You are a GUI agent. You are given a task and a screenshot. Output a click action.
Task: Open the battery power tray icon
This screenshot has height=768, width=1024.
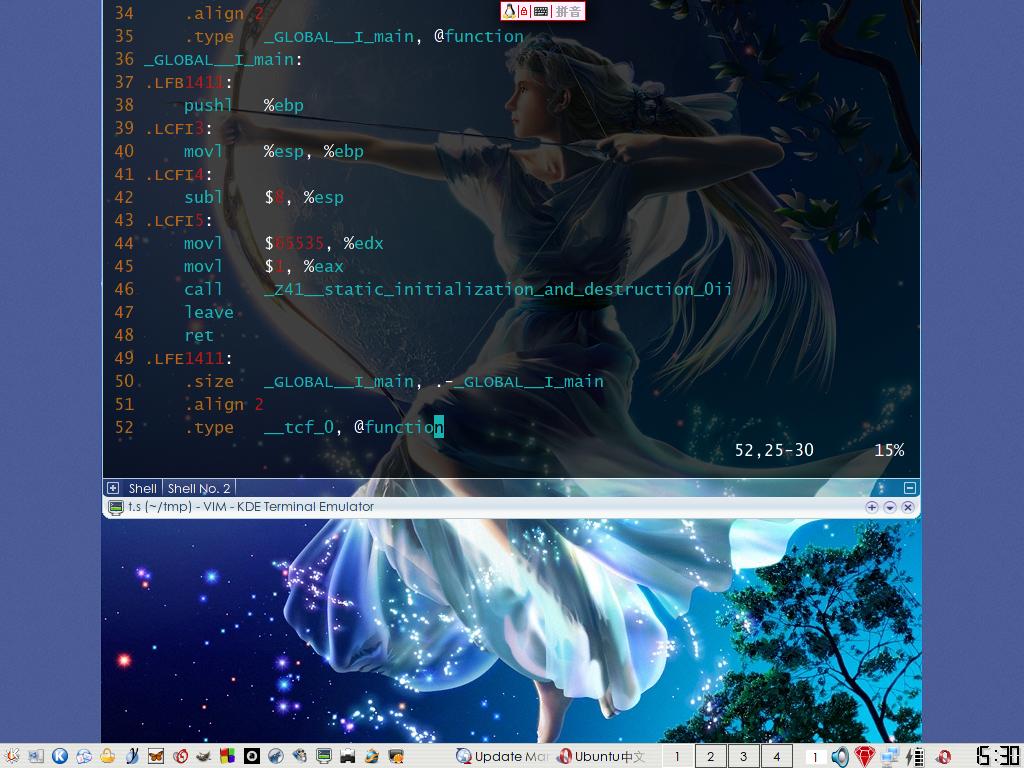point(916,756)
